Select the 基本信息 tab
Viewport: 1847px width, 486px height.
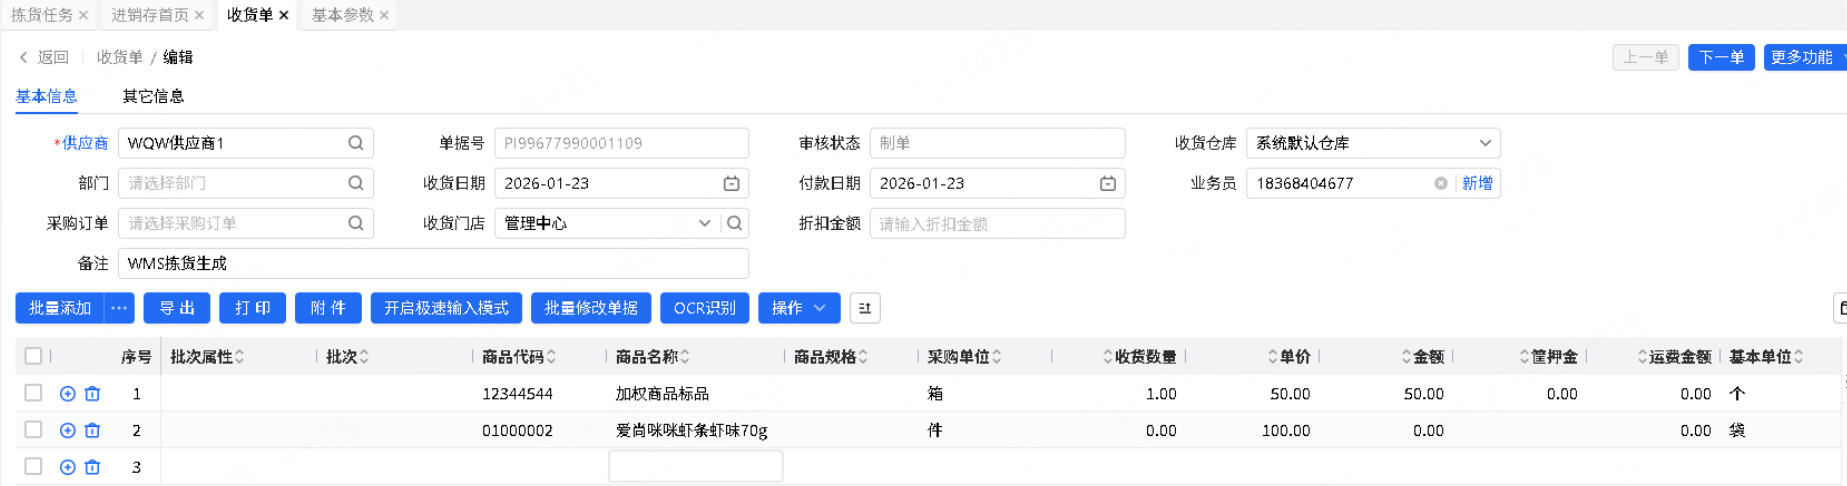tap(46, 96)
